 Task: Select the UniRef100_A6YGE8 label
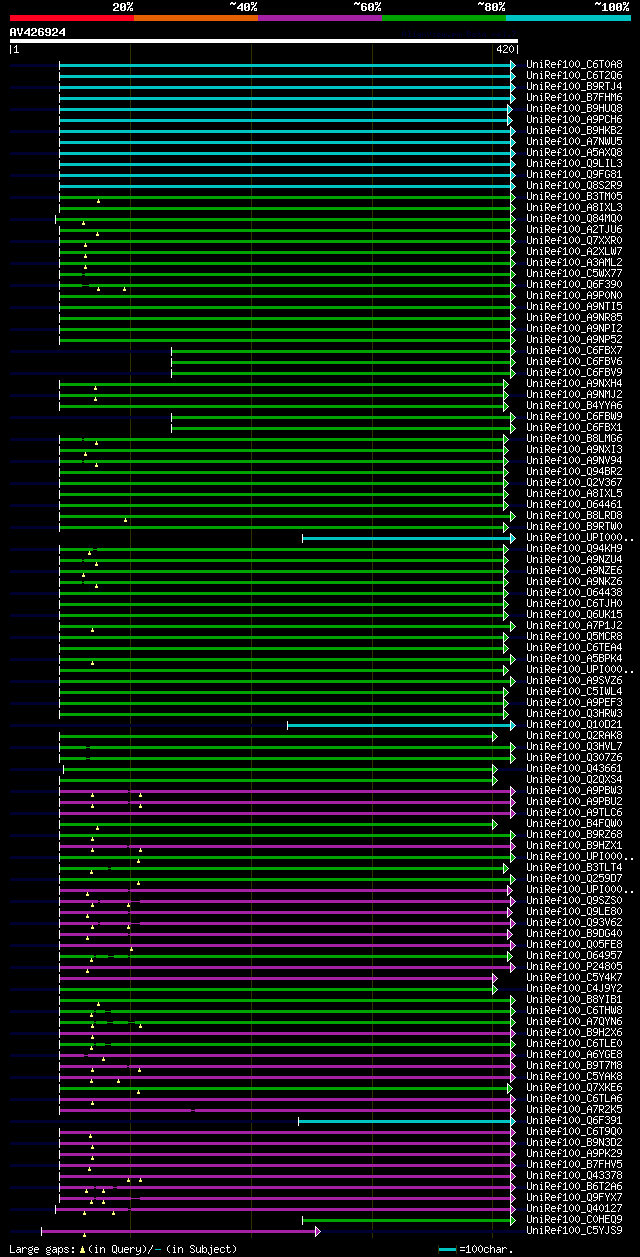point(574,1054)
